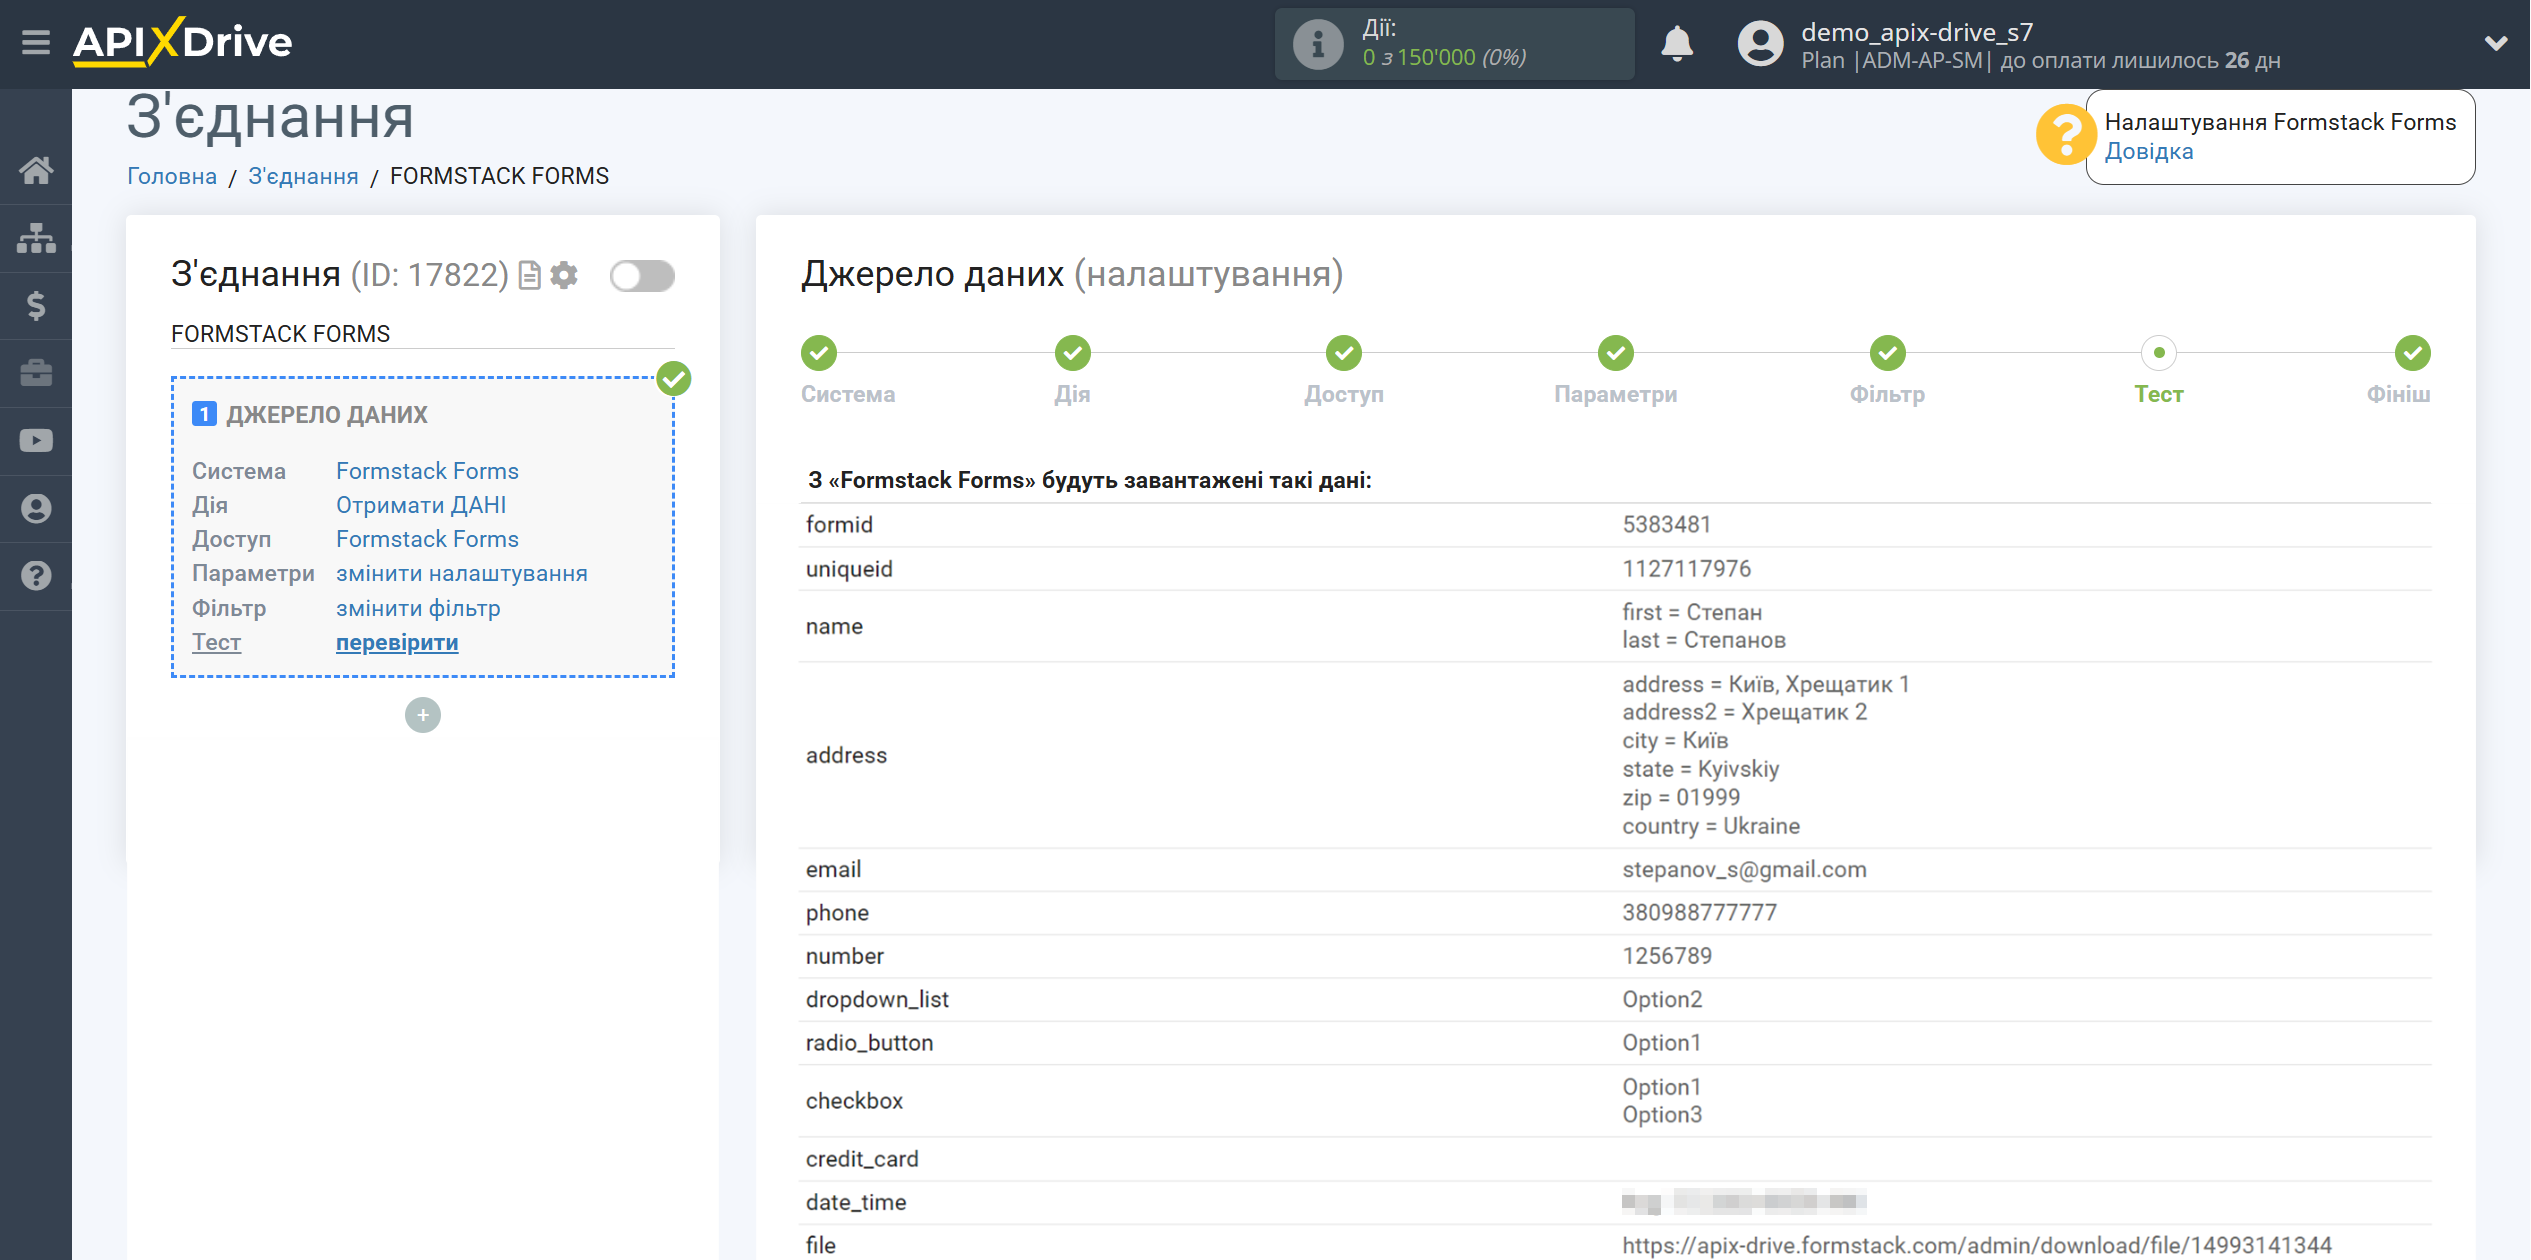The height and width of the screenshot is (1260, 2531).
Task: Click the formid value 5383481
Action: pyautogui.click(x=1667, y=525)
